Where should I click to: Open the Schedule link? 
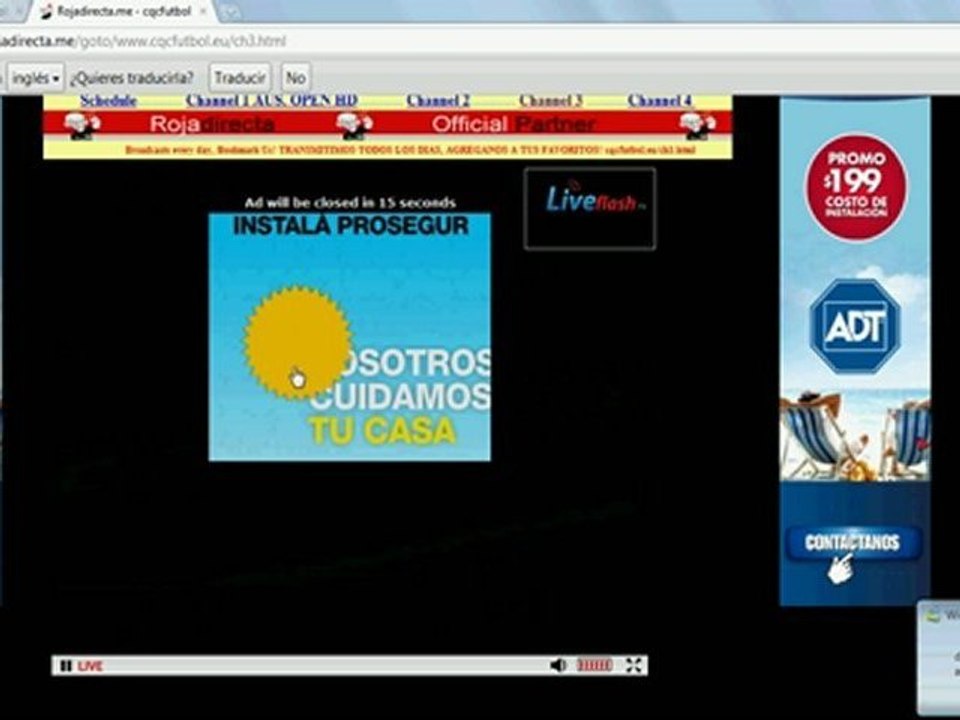click(108, 101)
